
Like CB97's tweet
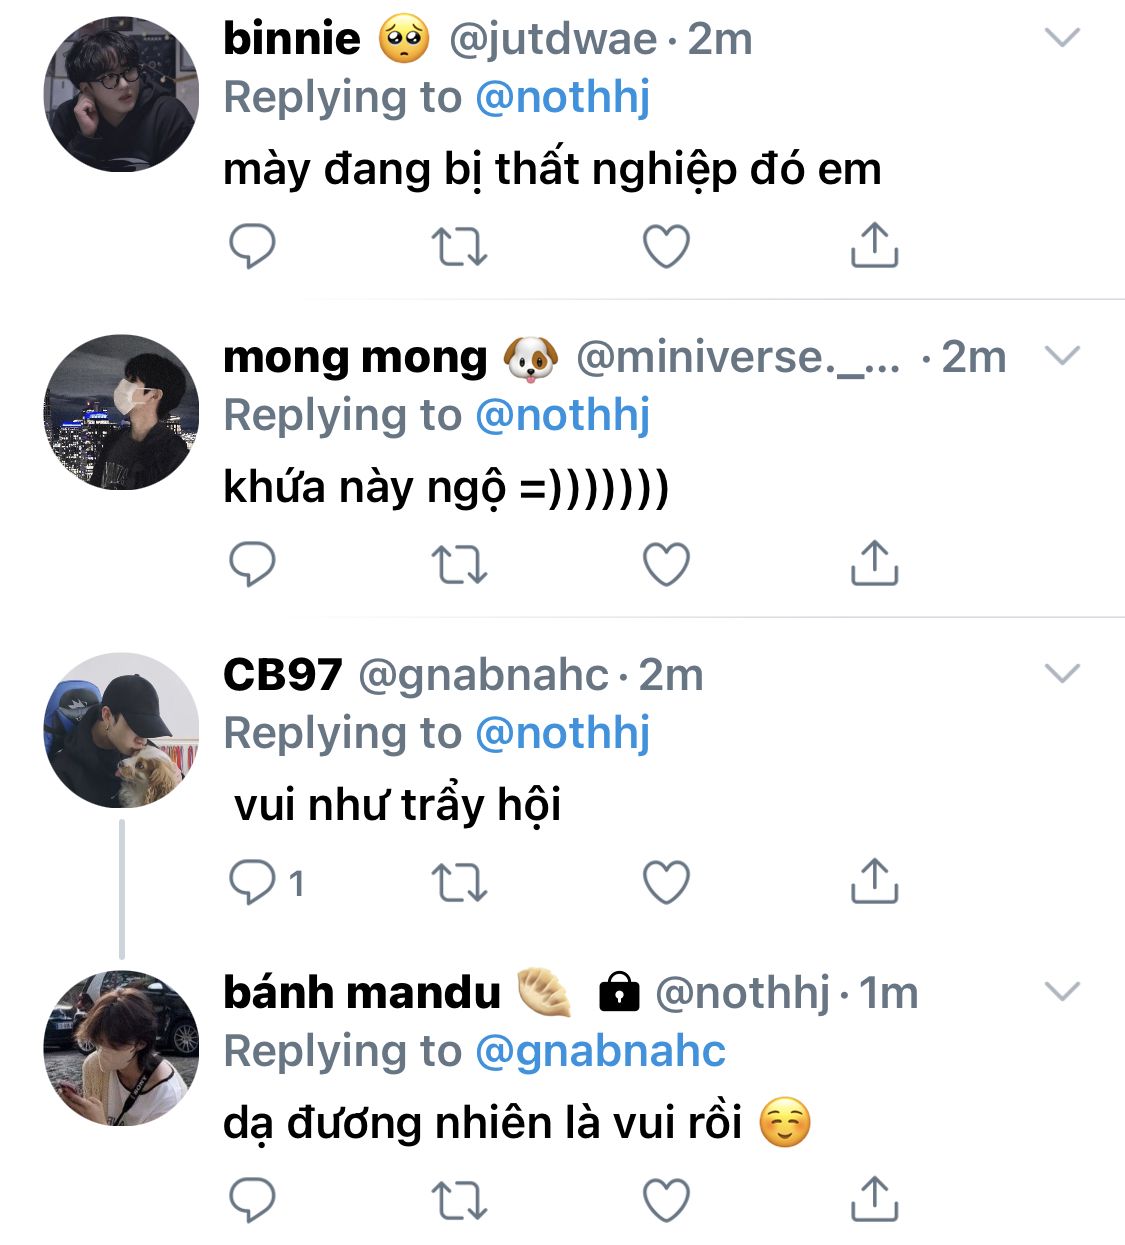[x=666, y=882]
